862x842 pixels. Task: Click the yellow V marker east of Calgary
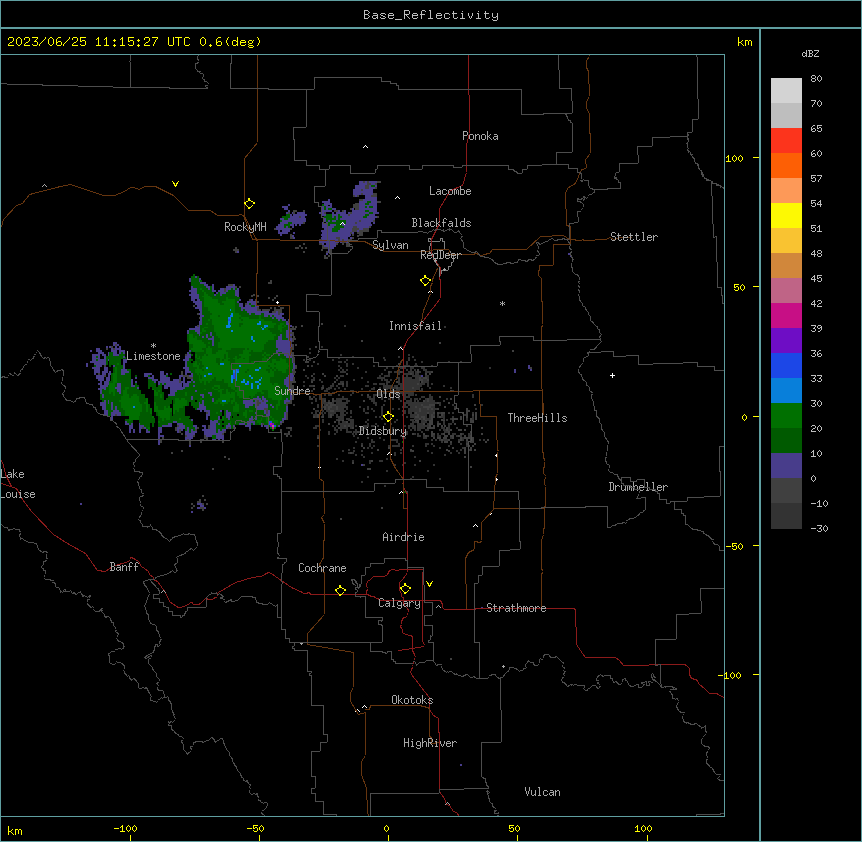coord(429,584)
